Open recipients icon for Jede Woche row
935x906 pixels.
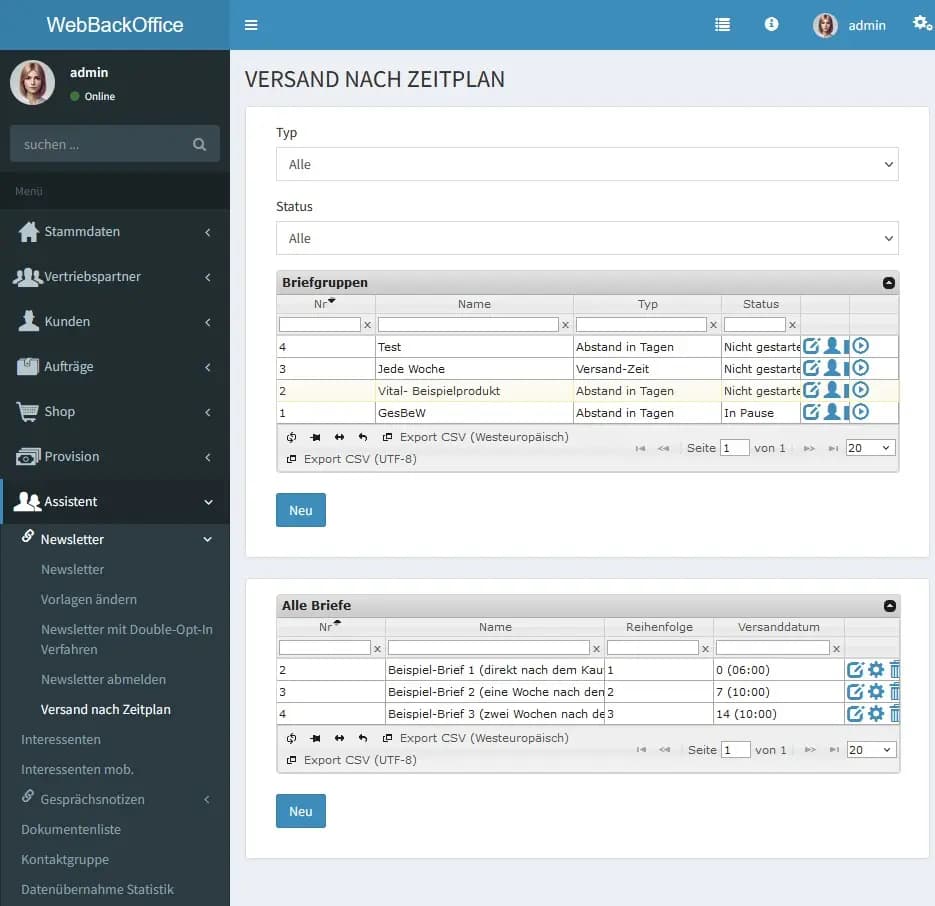pyautogui.click(x=832, y=368)
